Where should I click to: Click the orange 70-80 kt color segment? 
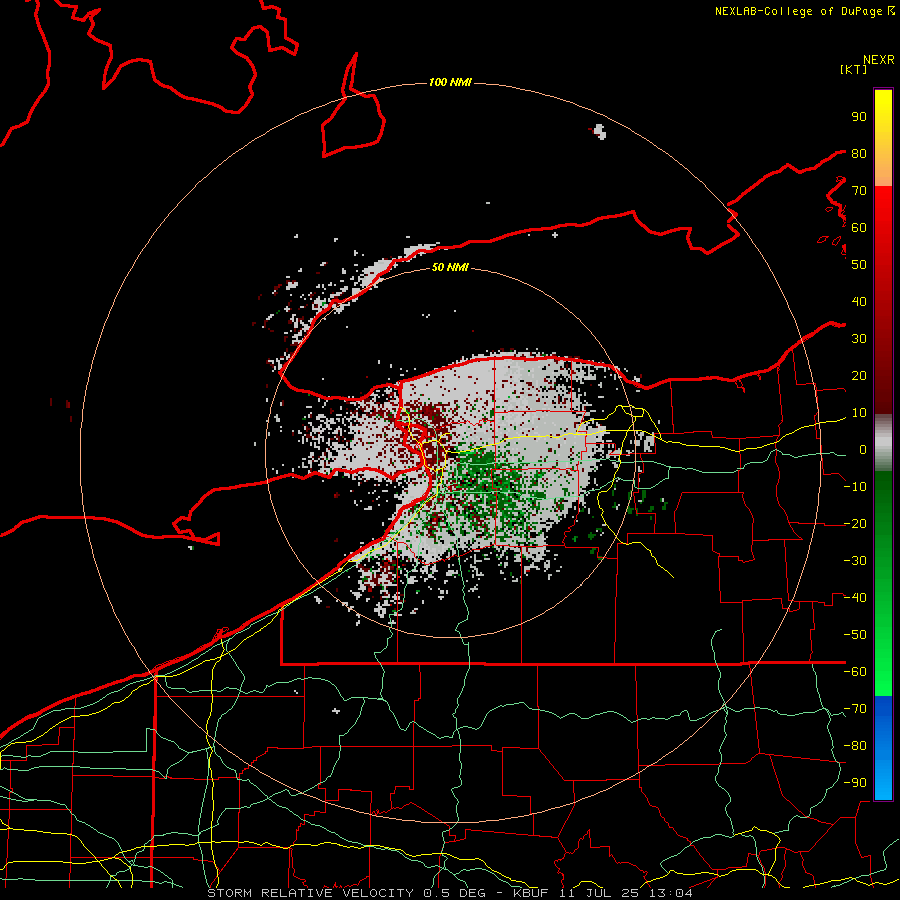pyautogui.click(x=883, y=169)
